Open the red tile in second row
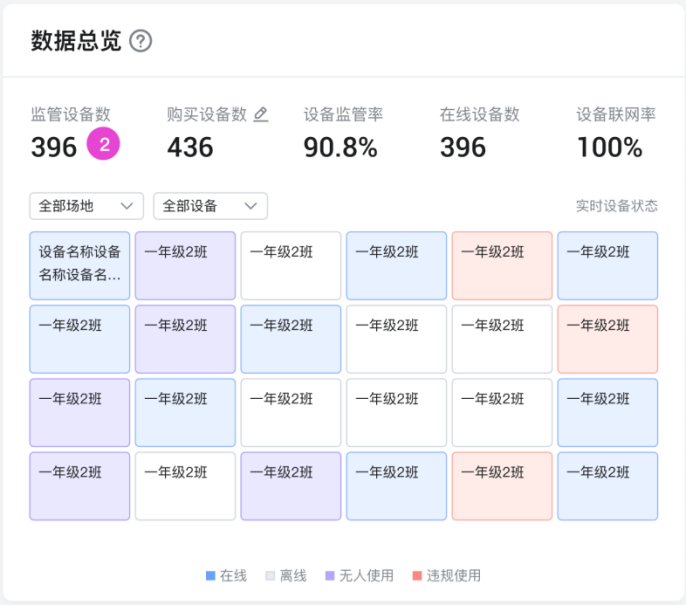This screenshot has height=605, width=686. [x=608, y=339]
